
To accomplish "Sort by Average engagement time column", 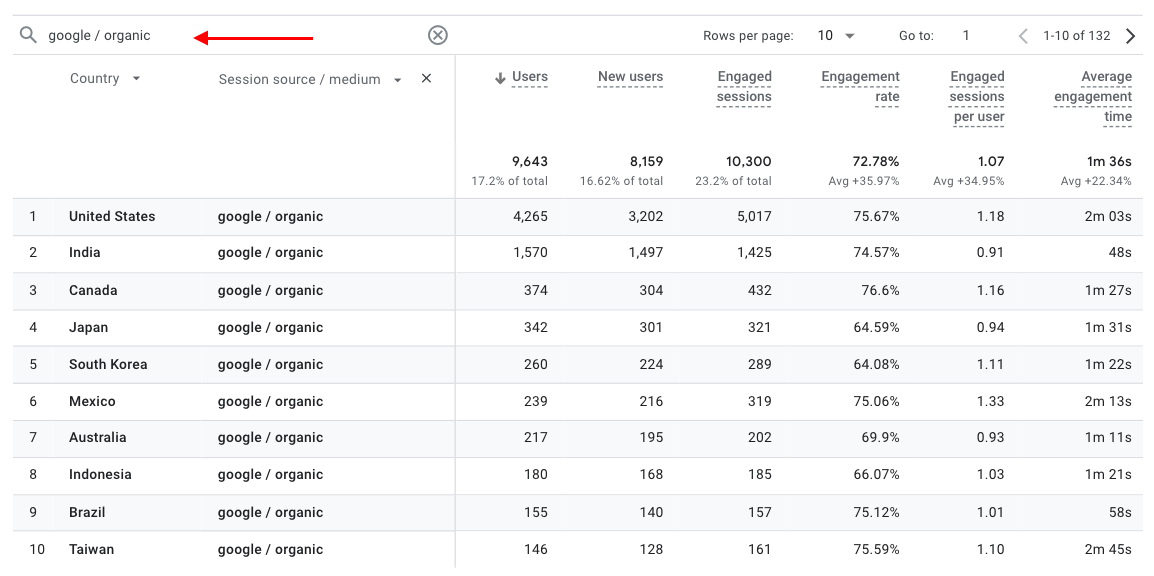I will pyautogui.click(x=1093, y=97).
